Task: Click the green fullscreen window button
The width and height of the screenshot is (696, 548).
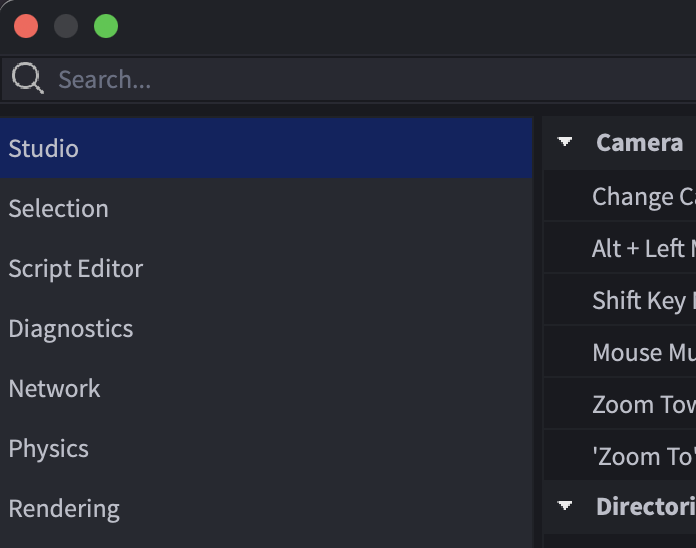Action: point(106,26)
